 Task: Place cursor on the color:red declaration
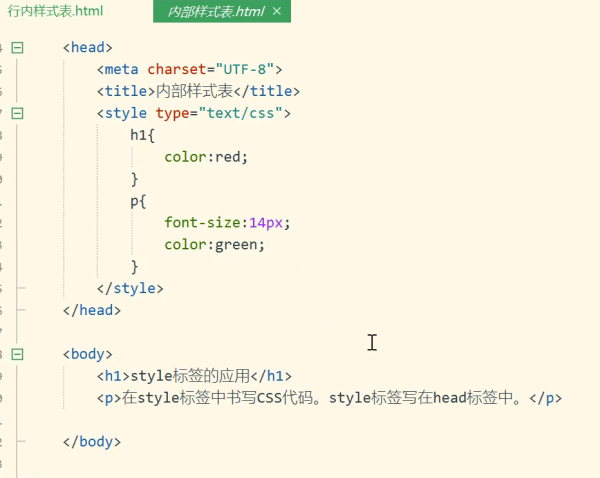click(205, 157)
